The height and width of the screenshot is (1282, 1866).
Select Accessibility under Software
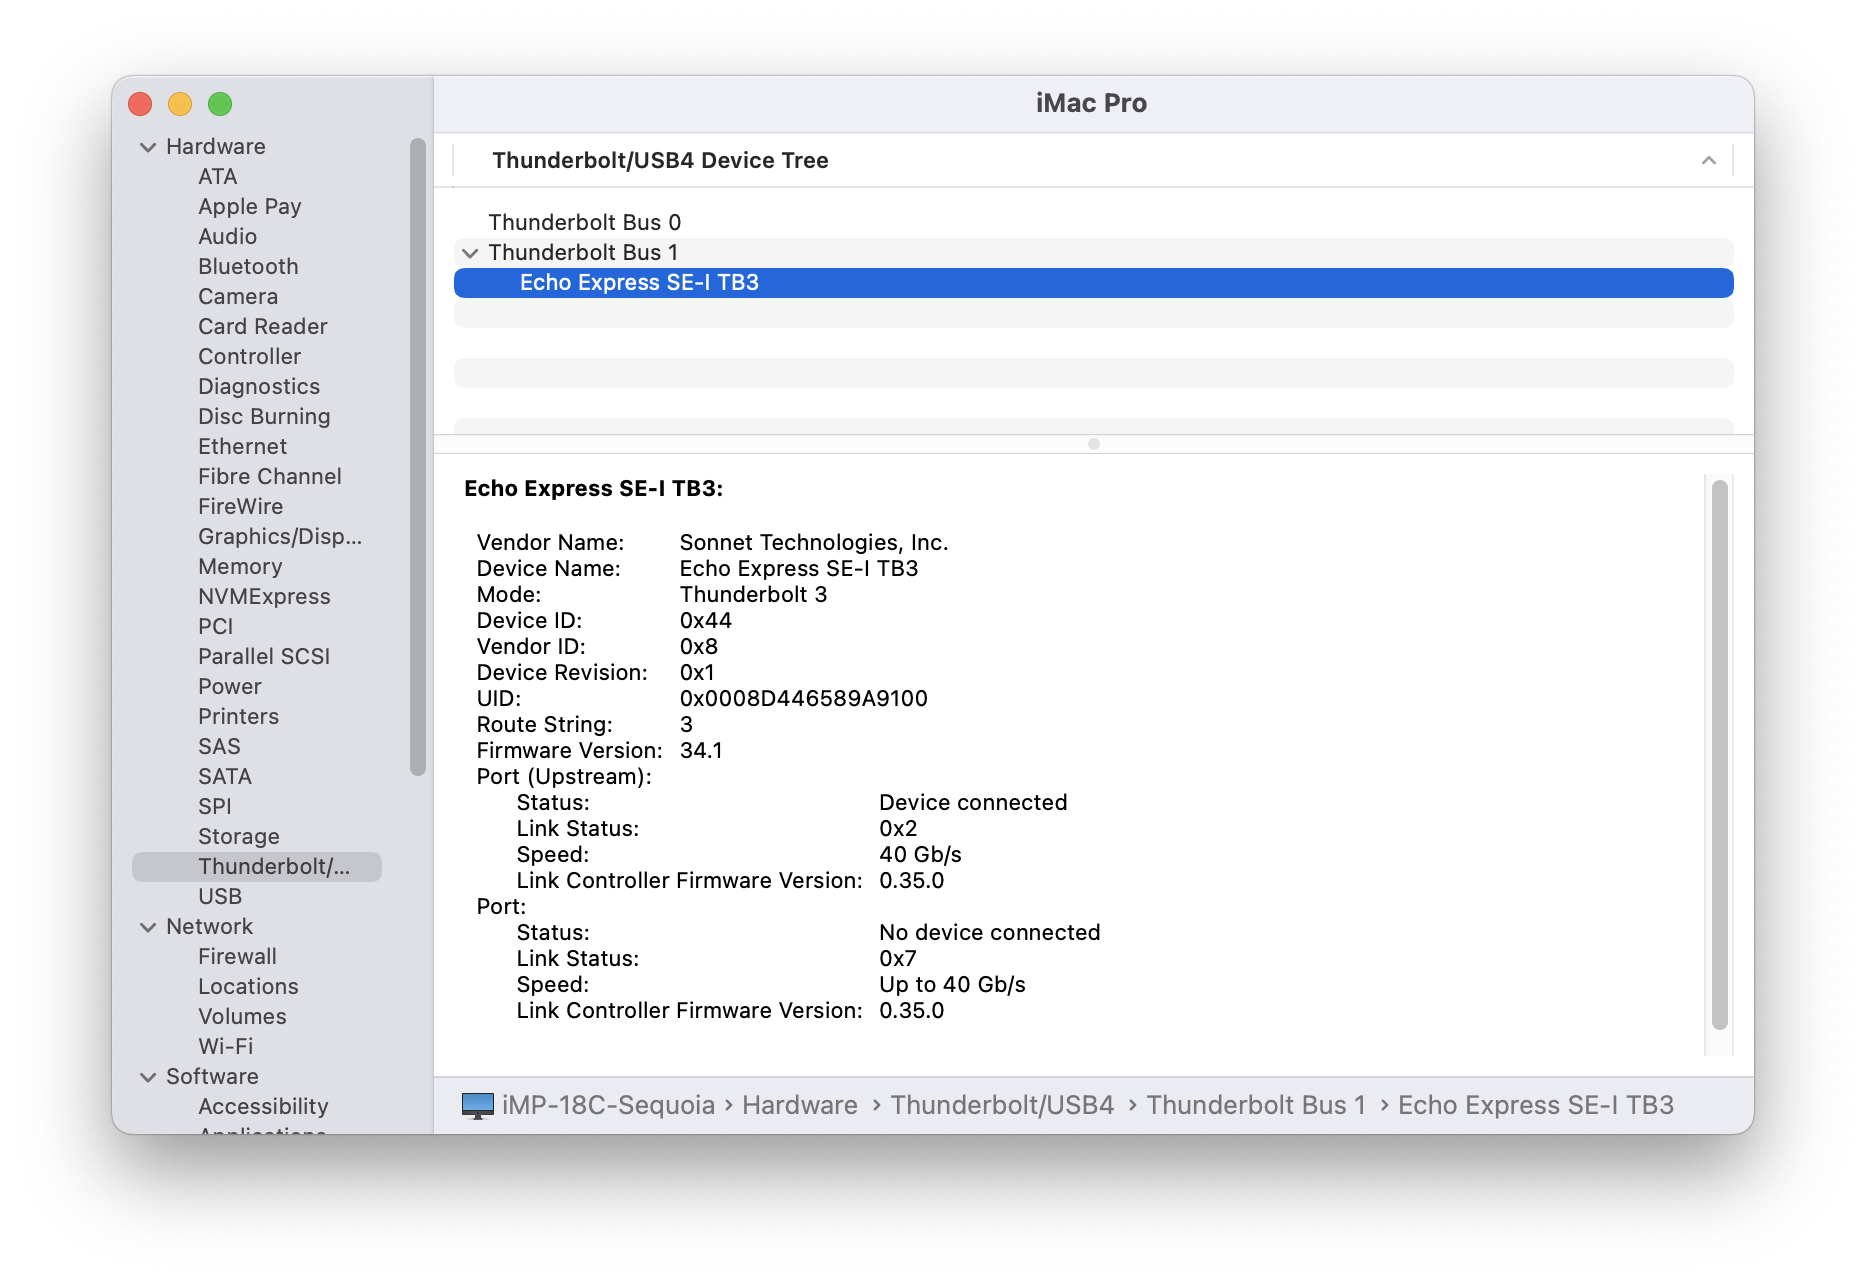263,1107
